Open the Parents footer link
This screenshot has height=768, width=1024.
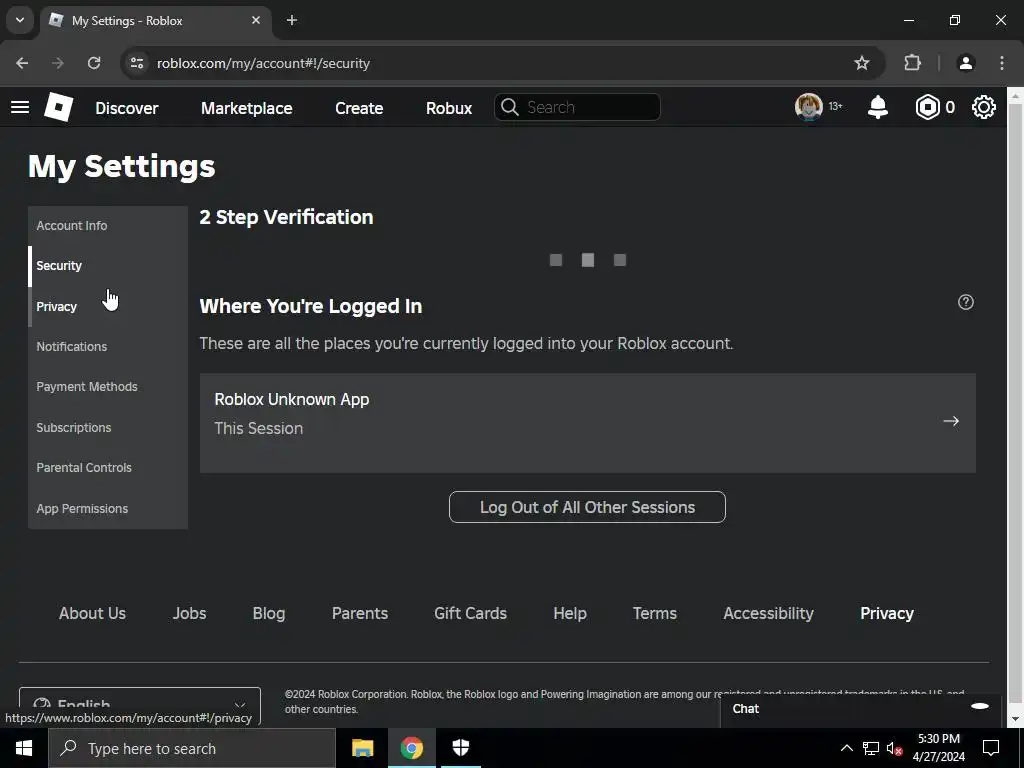[x=360, y=613]
